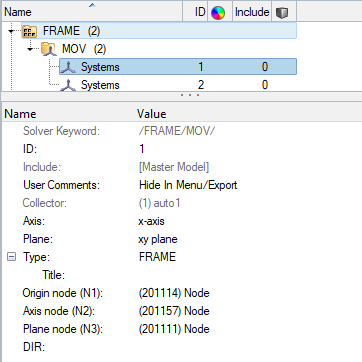Click the Origin node (N1) label

63,293
